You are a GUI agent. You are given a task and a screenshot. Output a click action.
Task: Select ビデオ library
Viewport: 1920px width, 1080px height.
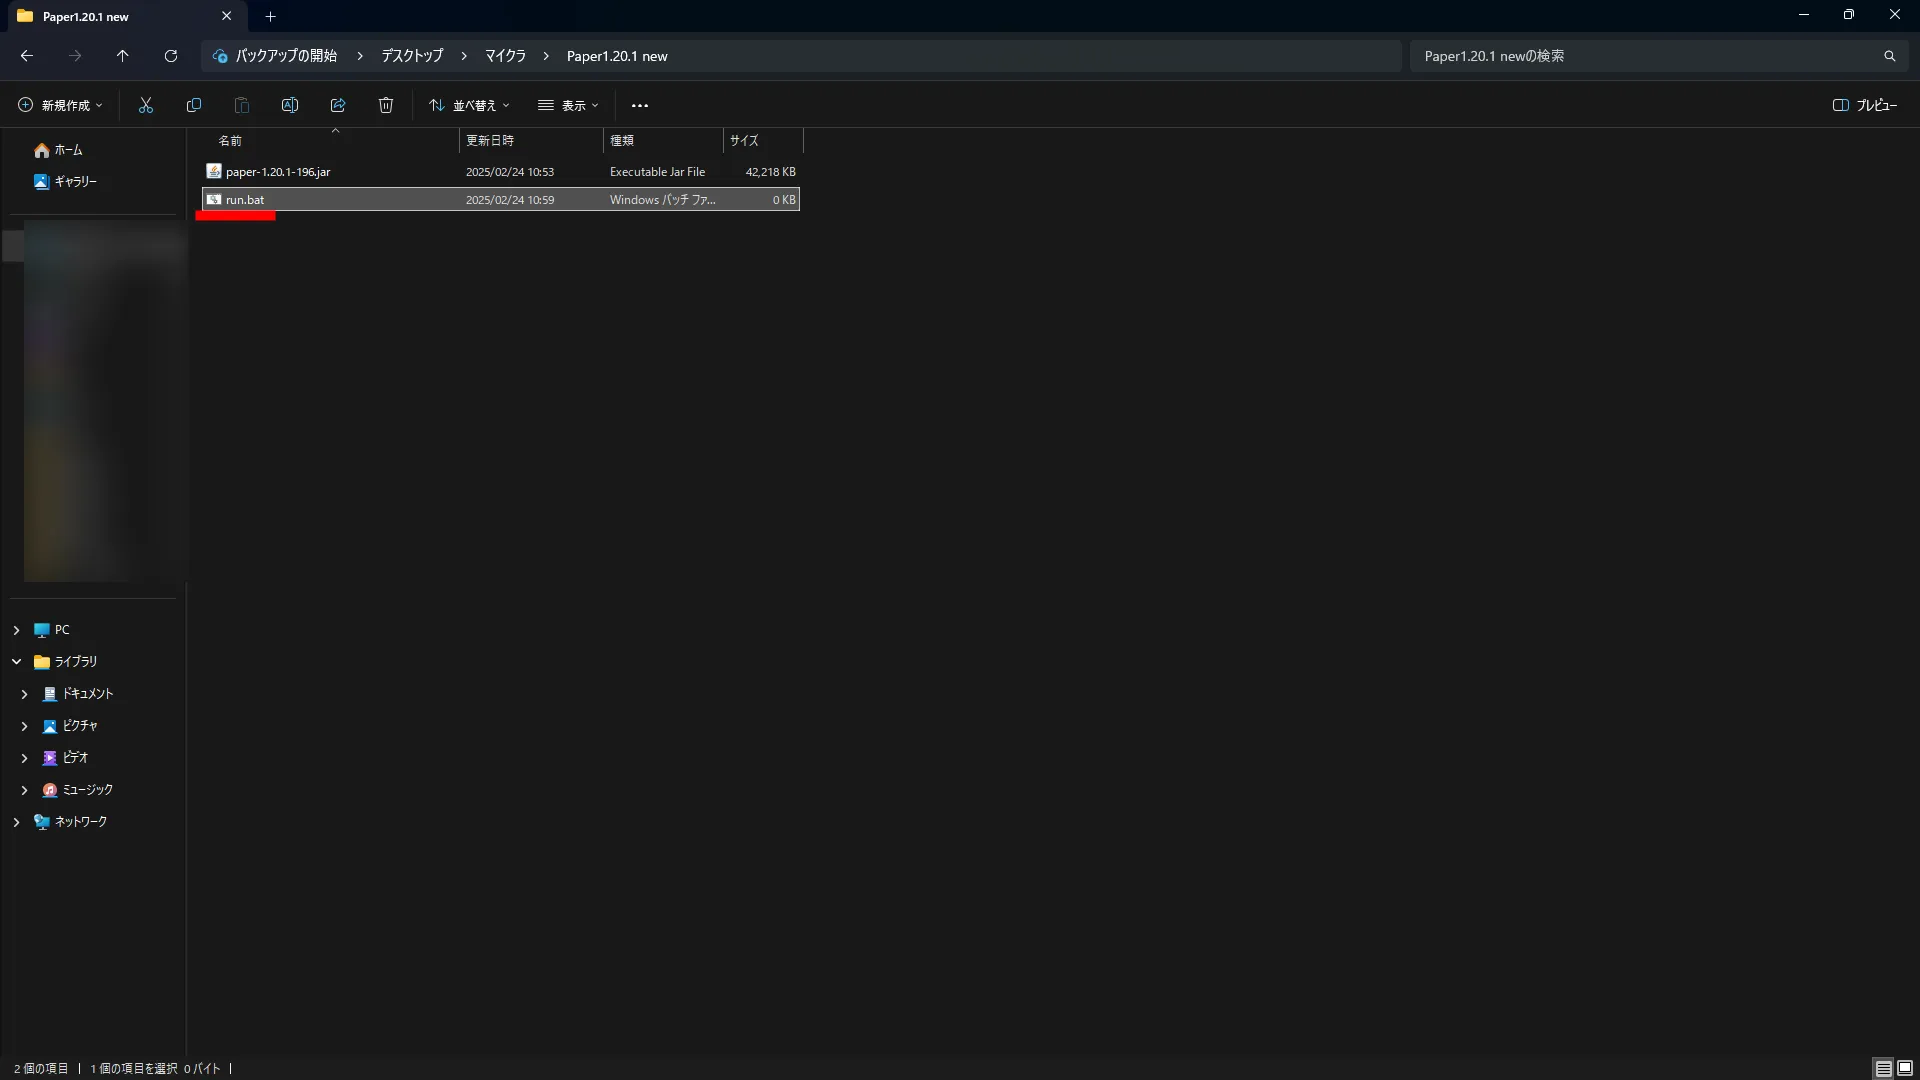tap(75, 758)
